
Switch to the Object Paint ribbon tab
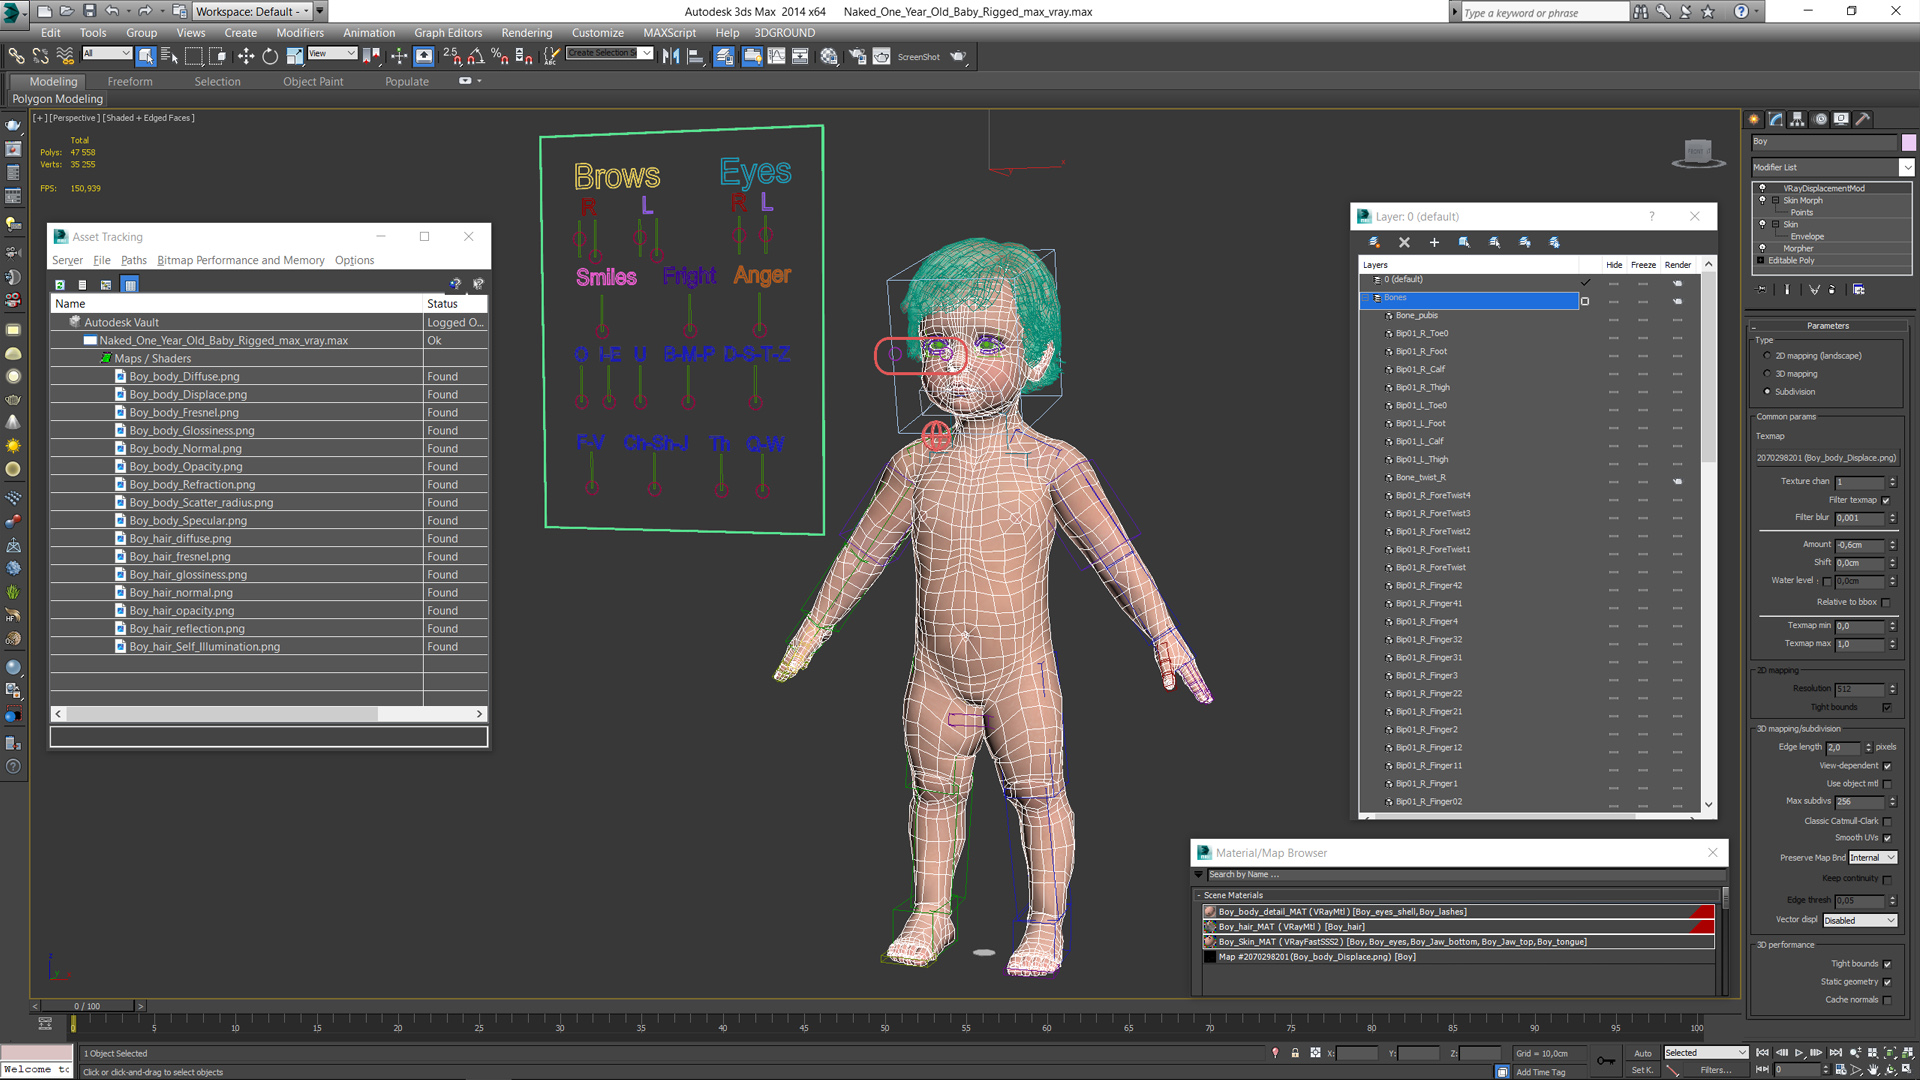click(x=313, y=82)
